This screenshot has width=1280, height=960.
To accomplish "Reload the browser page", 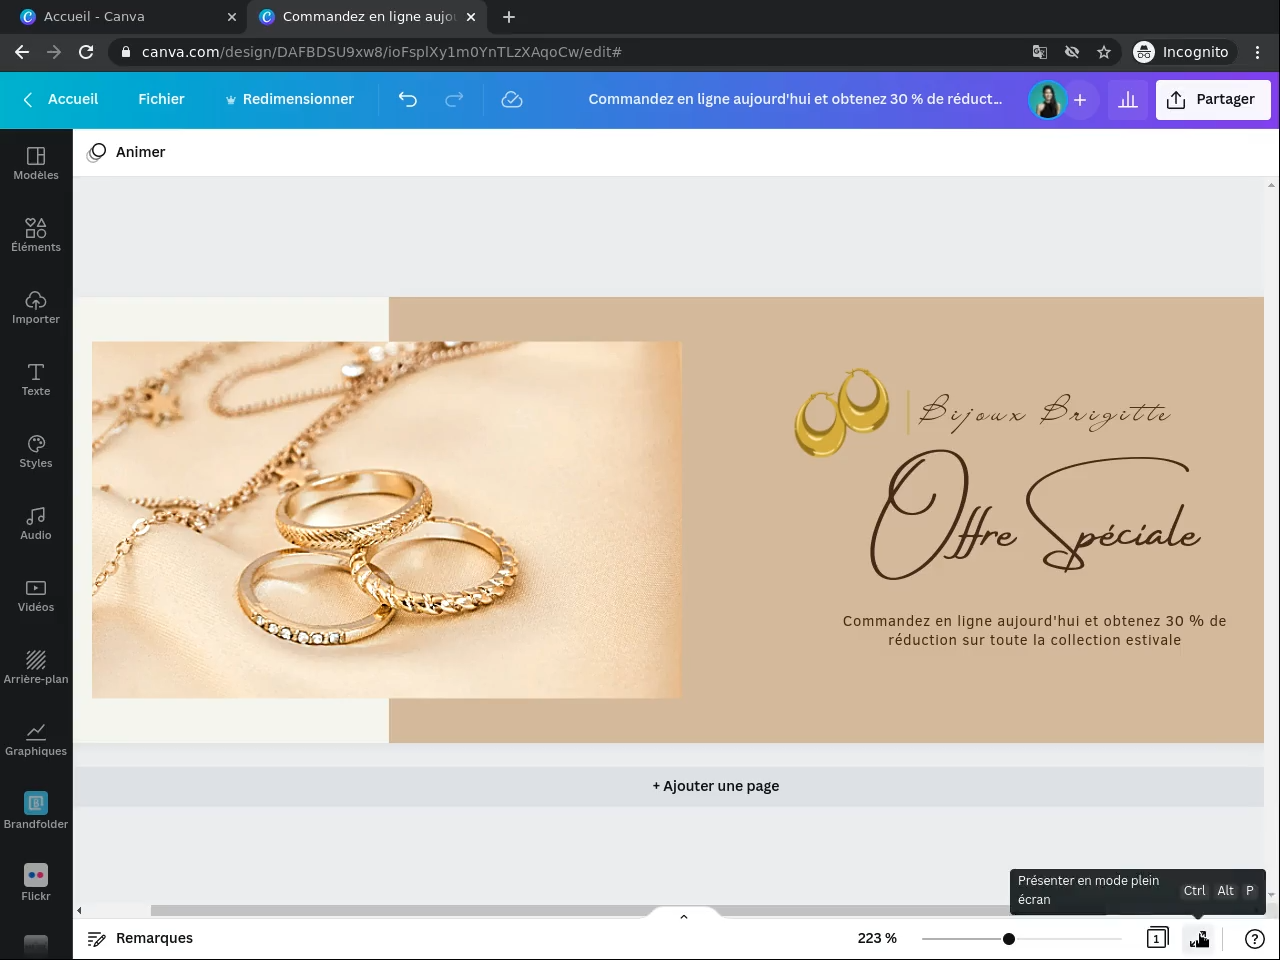I will [x=86, y=52].
